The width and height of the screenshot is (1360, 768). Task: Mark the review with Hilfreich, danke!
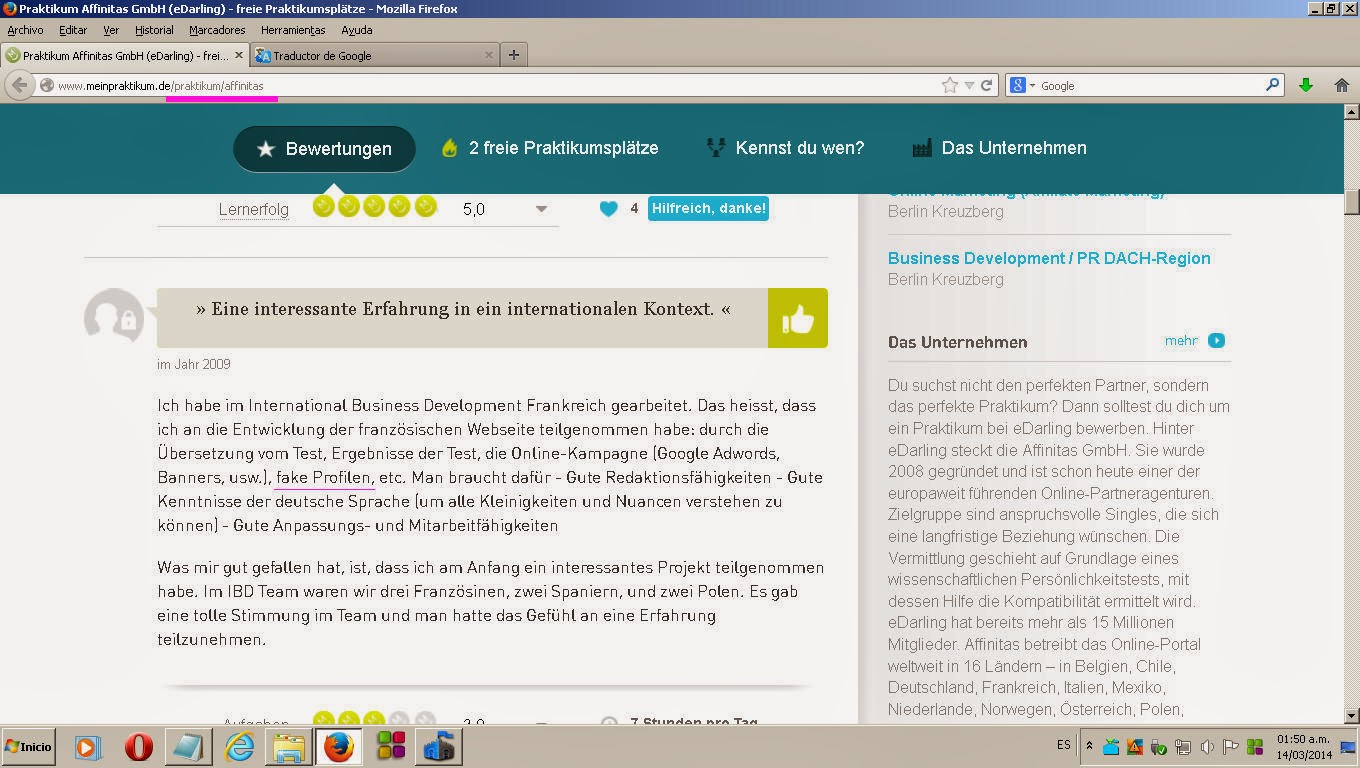pos(708,208)
